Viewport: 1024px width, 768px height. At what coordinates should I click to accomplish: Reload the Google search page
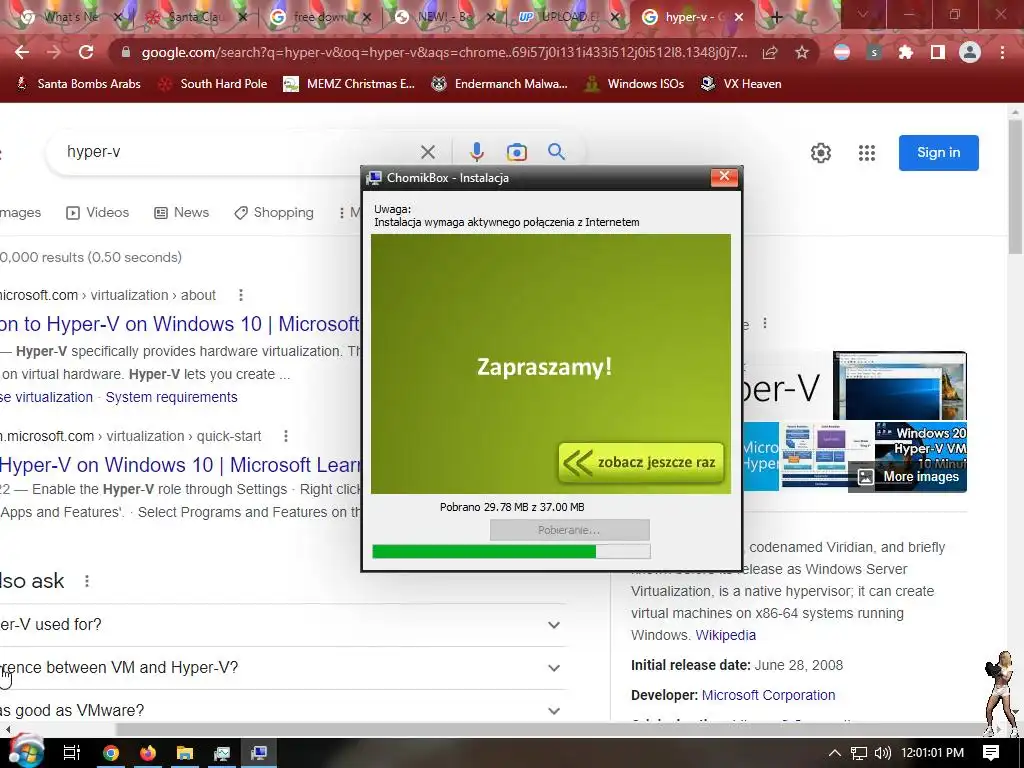coord(86,52)
